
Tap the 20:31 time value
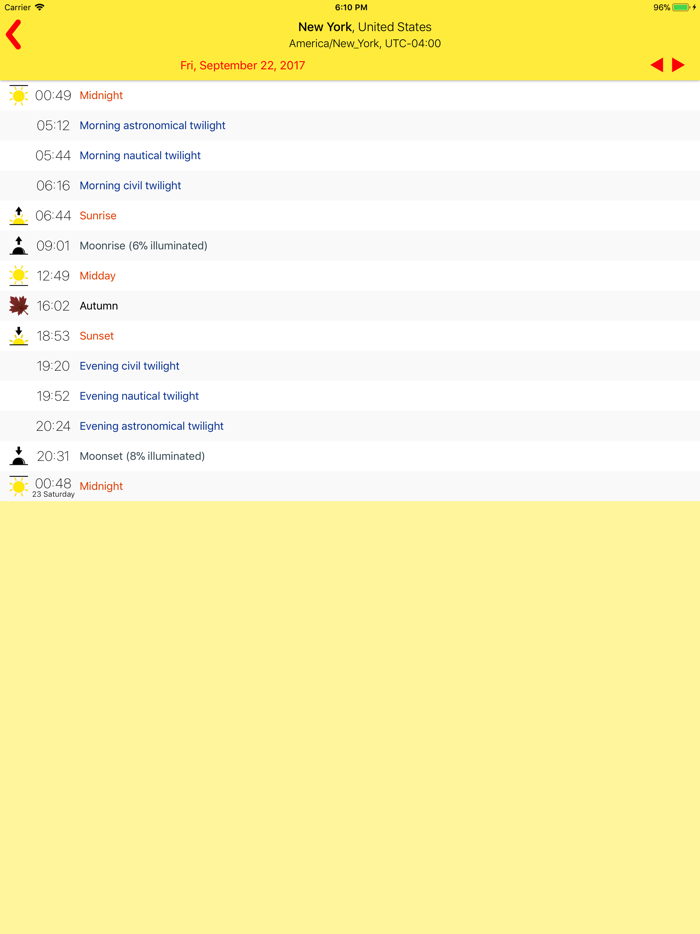(53, 456)
